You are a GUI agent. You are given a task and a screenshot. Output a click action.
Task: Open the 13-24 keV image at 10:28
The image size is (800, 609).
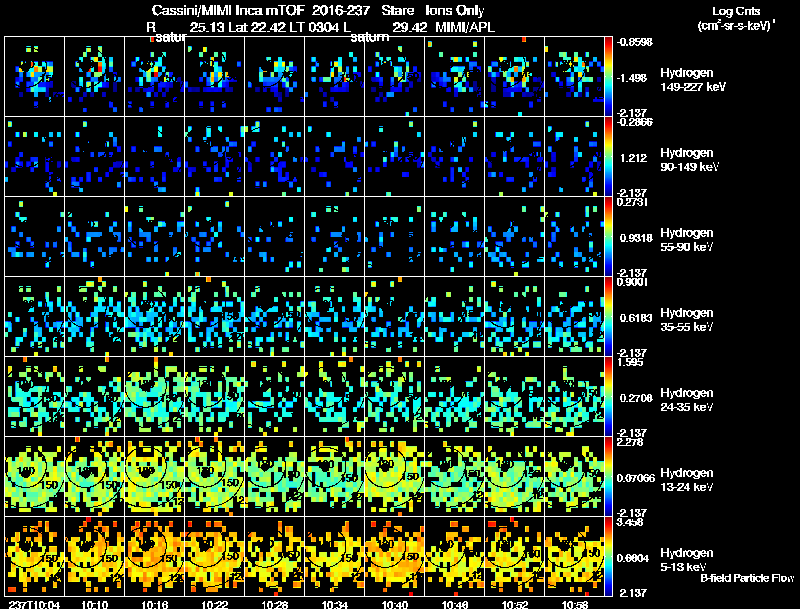tap(274, 476)
